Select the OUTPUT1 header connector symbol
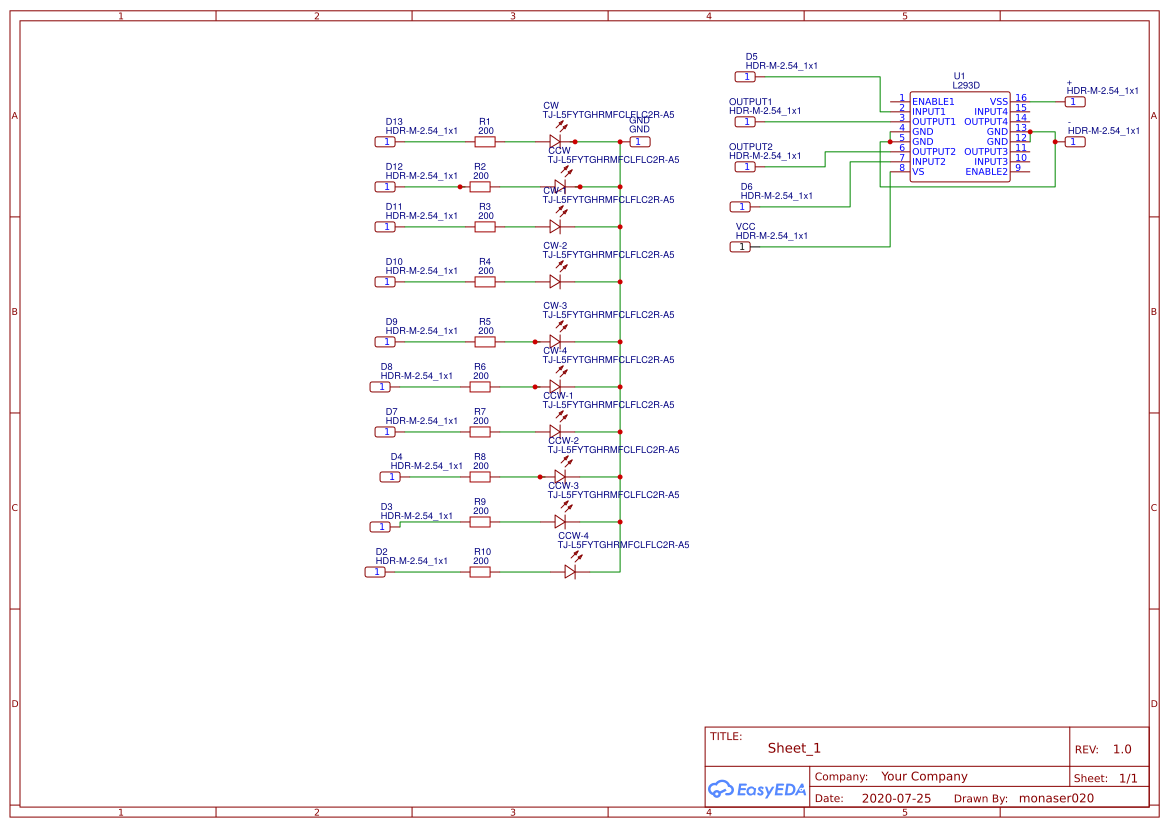1170x828 pixels. point(744,121)
